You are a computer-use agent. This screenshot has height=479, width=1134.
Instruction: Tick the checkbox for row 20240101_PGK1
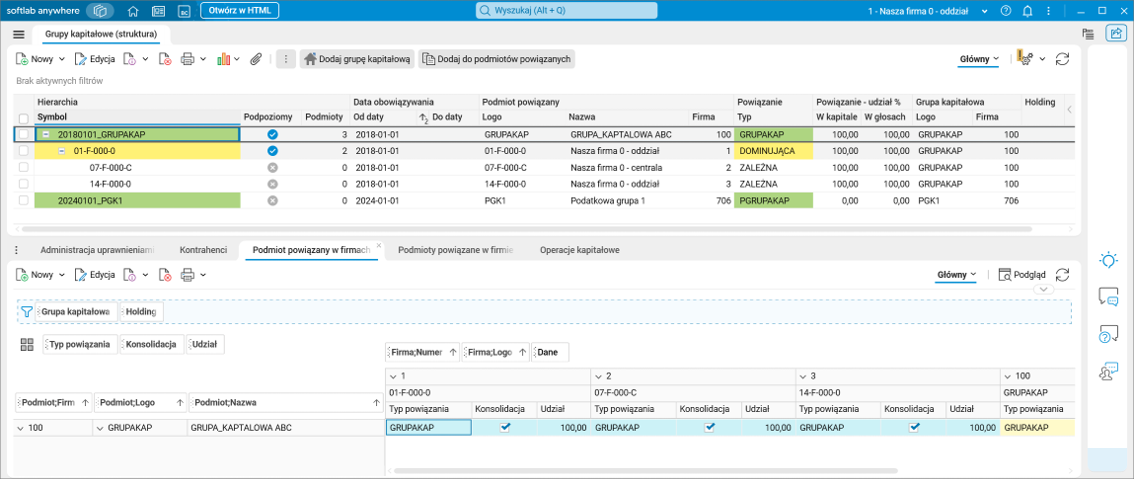coord(24,201)
